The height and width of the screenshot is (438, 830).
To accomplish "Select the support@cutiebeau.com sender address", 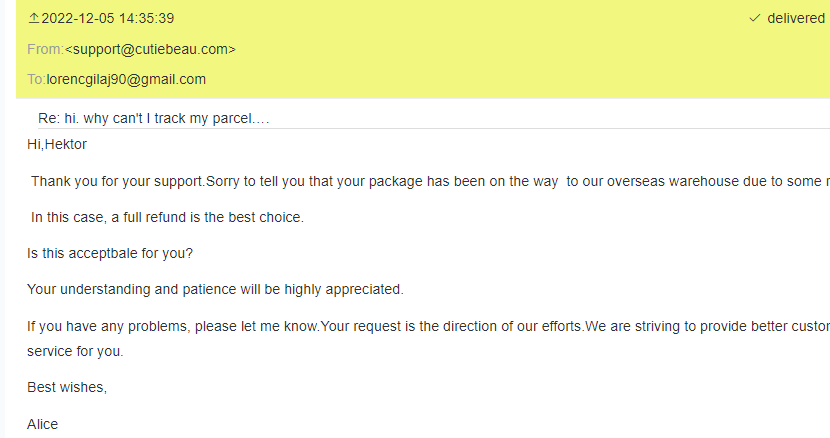I will click(151, 49).
